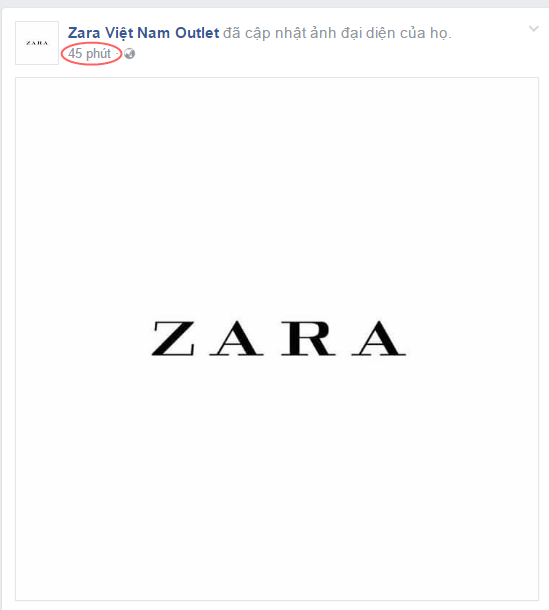Click the letter R in ZARA logo
549x610 pixels.
(x=308, y=338)
